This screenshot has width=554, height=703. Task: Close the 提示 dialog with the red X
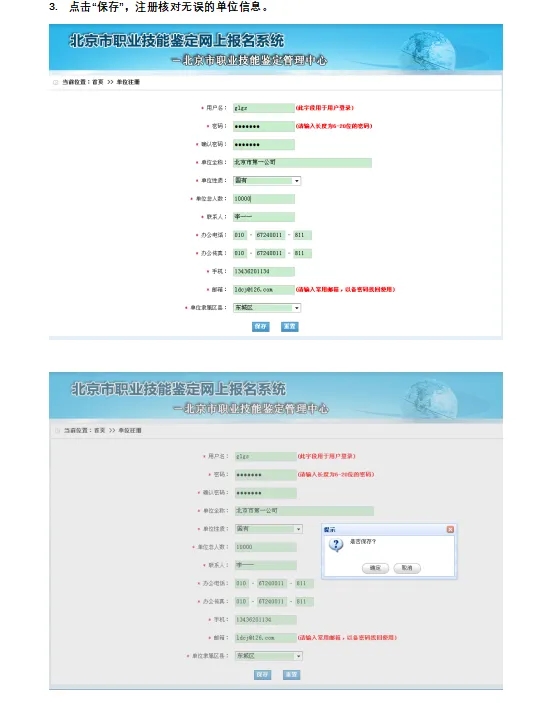450,529
